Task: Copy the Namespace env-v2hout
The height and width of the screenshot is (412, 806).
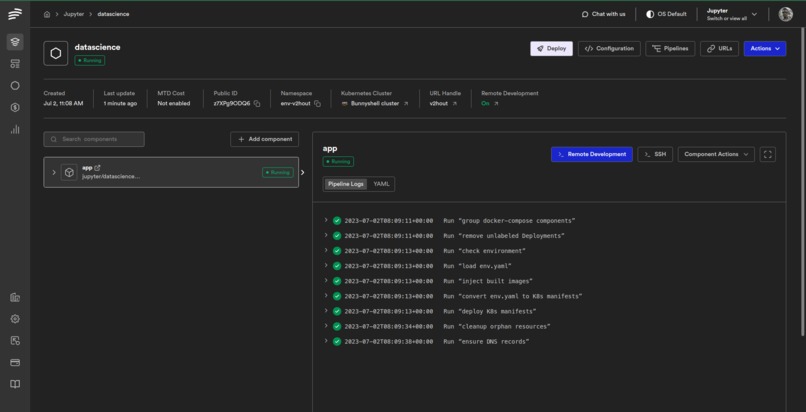Action: click(317, 104)
